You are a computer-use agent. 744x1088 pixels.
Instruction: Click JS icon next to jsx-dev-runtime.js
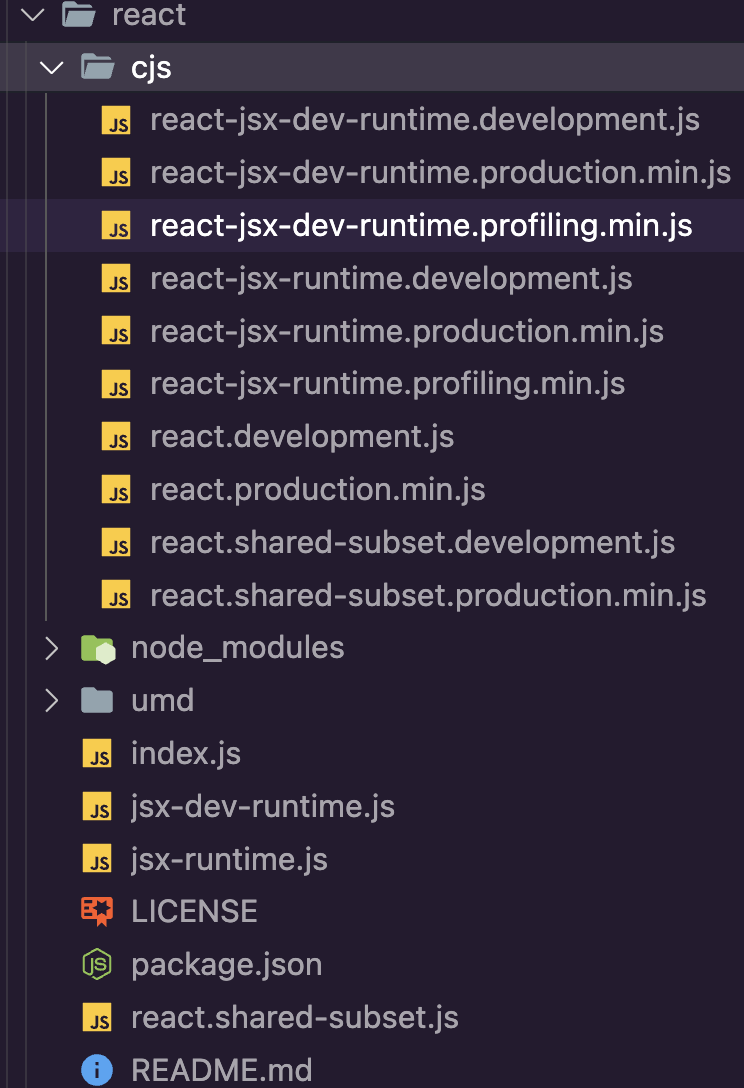pos(97,806)
